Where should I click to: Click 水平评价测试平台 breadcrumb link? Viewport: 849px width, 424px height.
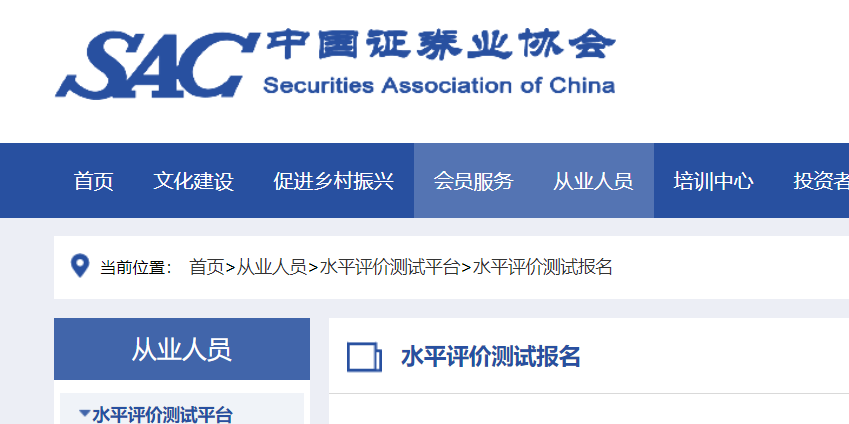pyautogui.click(x=390, y=268)
